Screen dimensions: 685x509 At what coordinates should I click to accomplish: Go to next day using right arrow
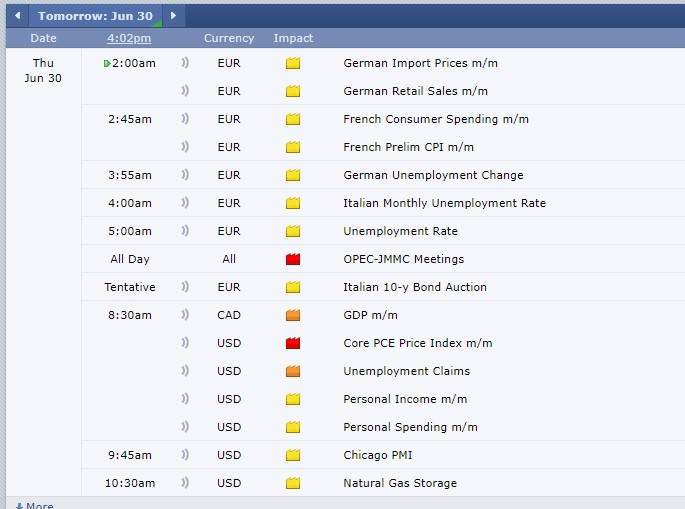[173, 16]
